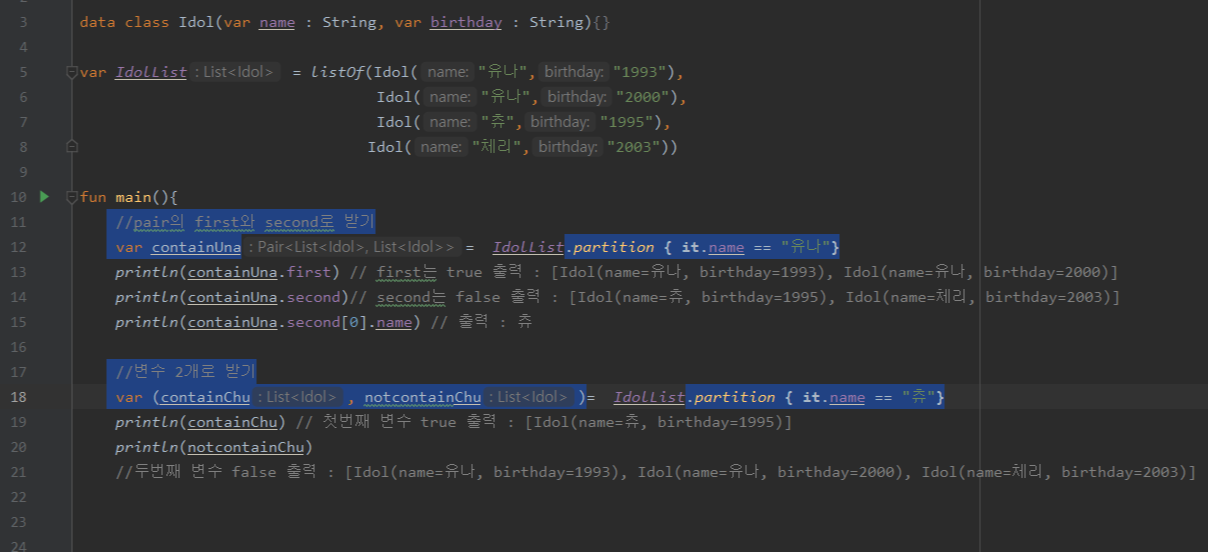Click the 'name:' parameter hint on line 8
Viewport: 1208px width, 552px height.
click(x=441, y=147)
